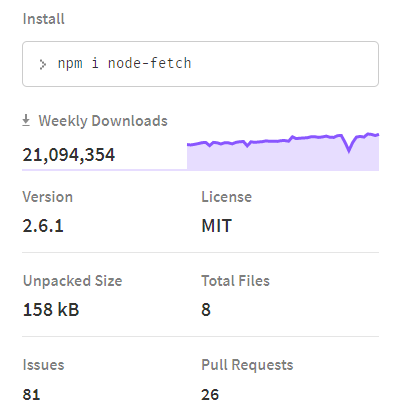Click the sharp dip in the downloads graph
Screen dimensions: 420x419
tap(349, 148)
